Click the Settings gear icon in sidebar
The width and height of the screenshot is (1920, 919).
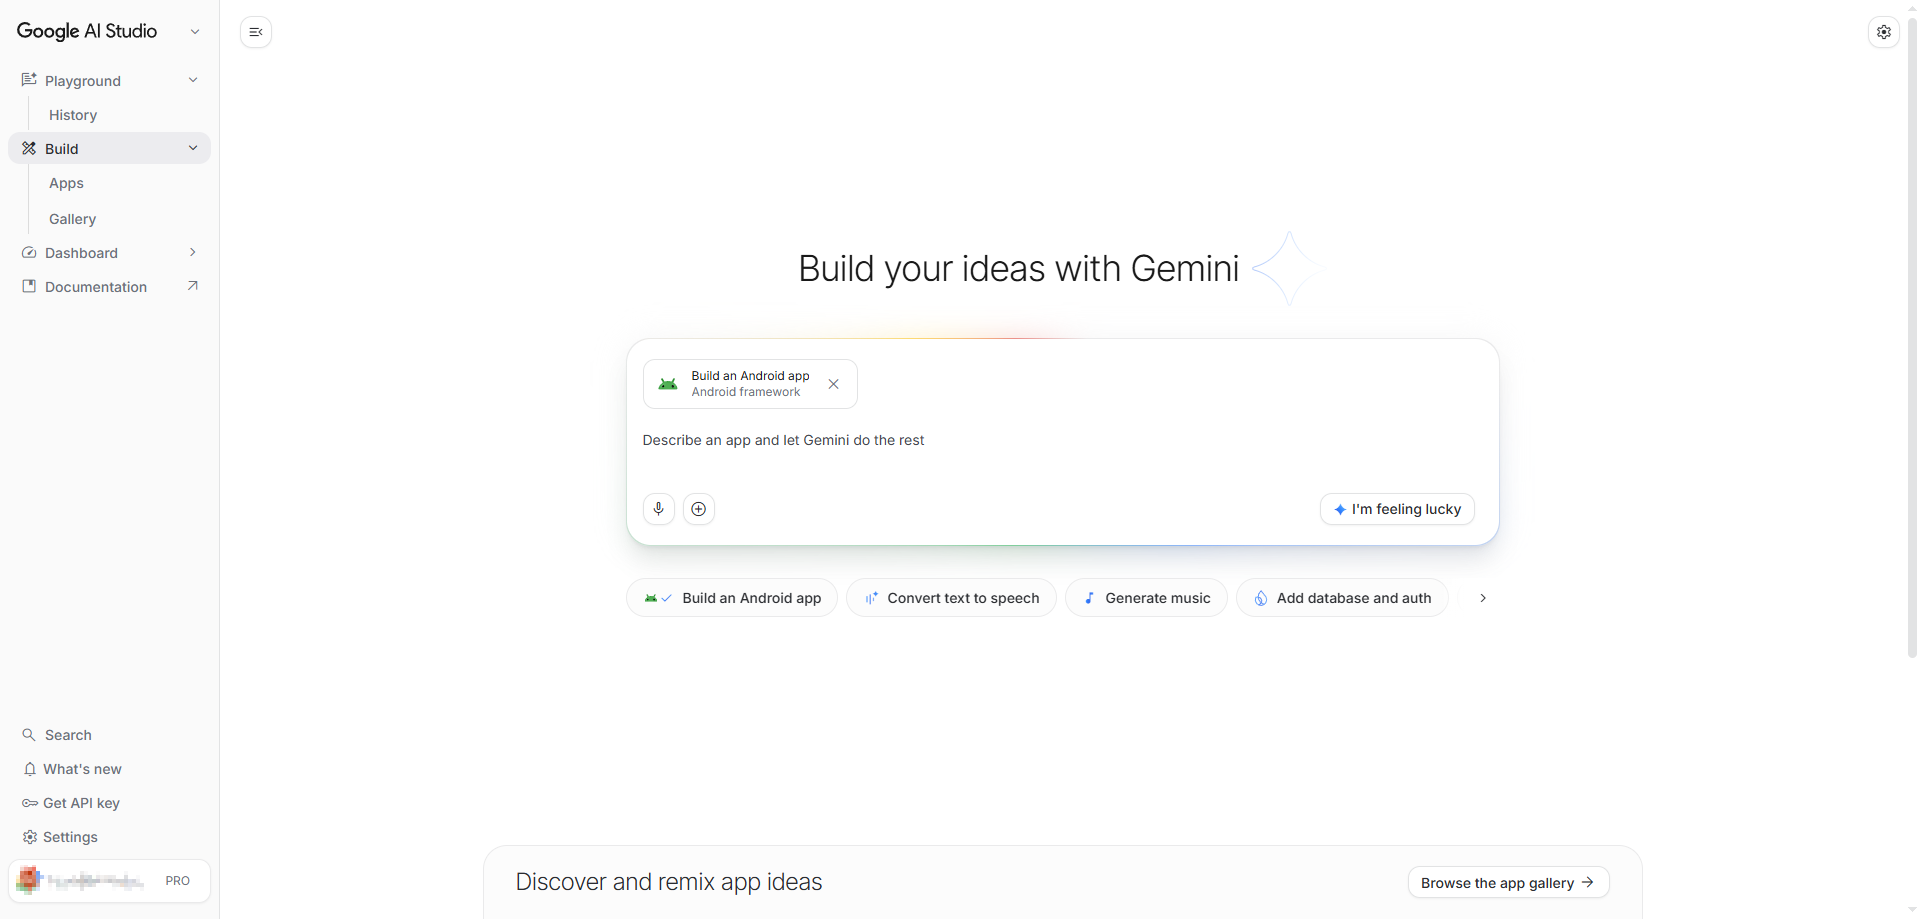[30, 837]
